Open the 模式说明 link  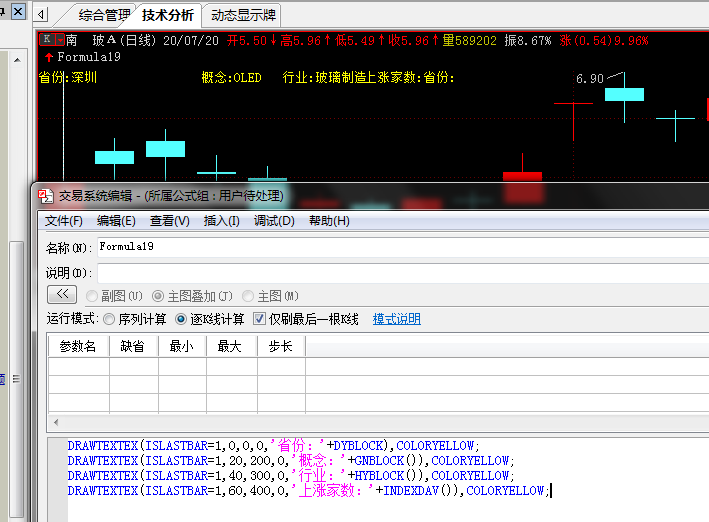coord(397,319)
